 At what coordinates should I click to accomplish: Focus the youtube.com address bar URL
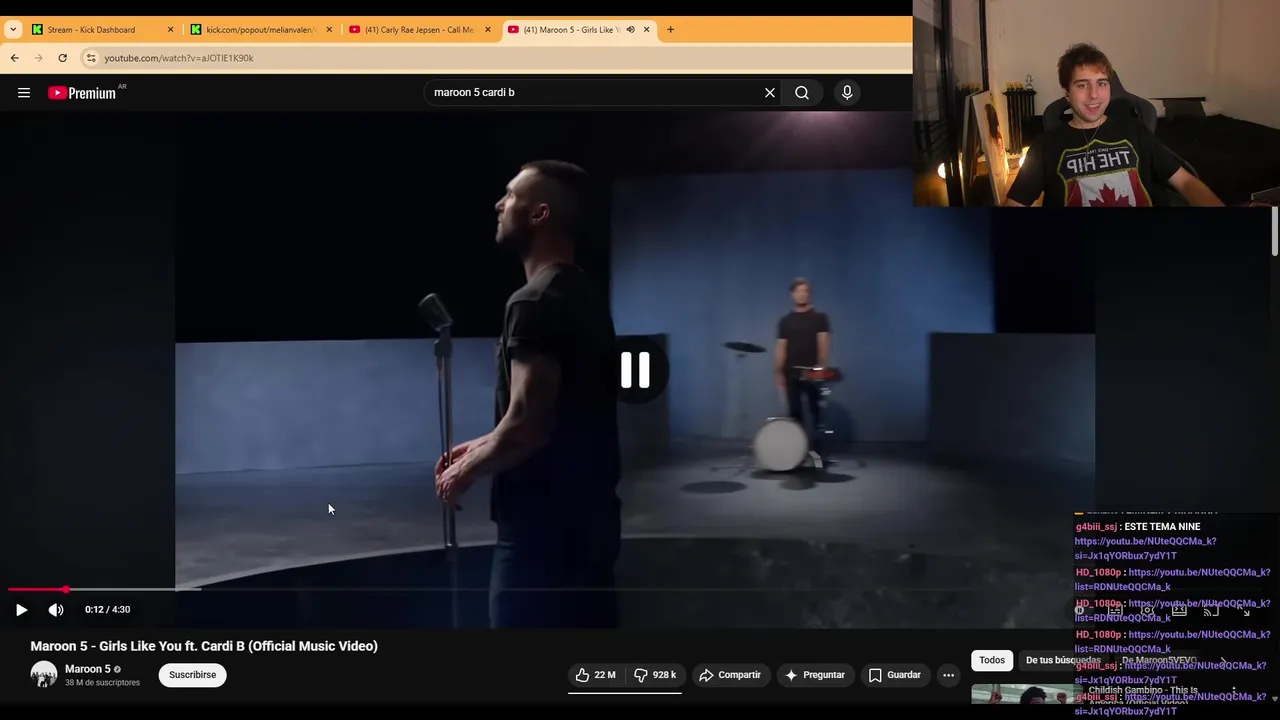[x=179, y=58]
